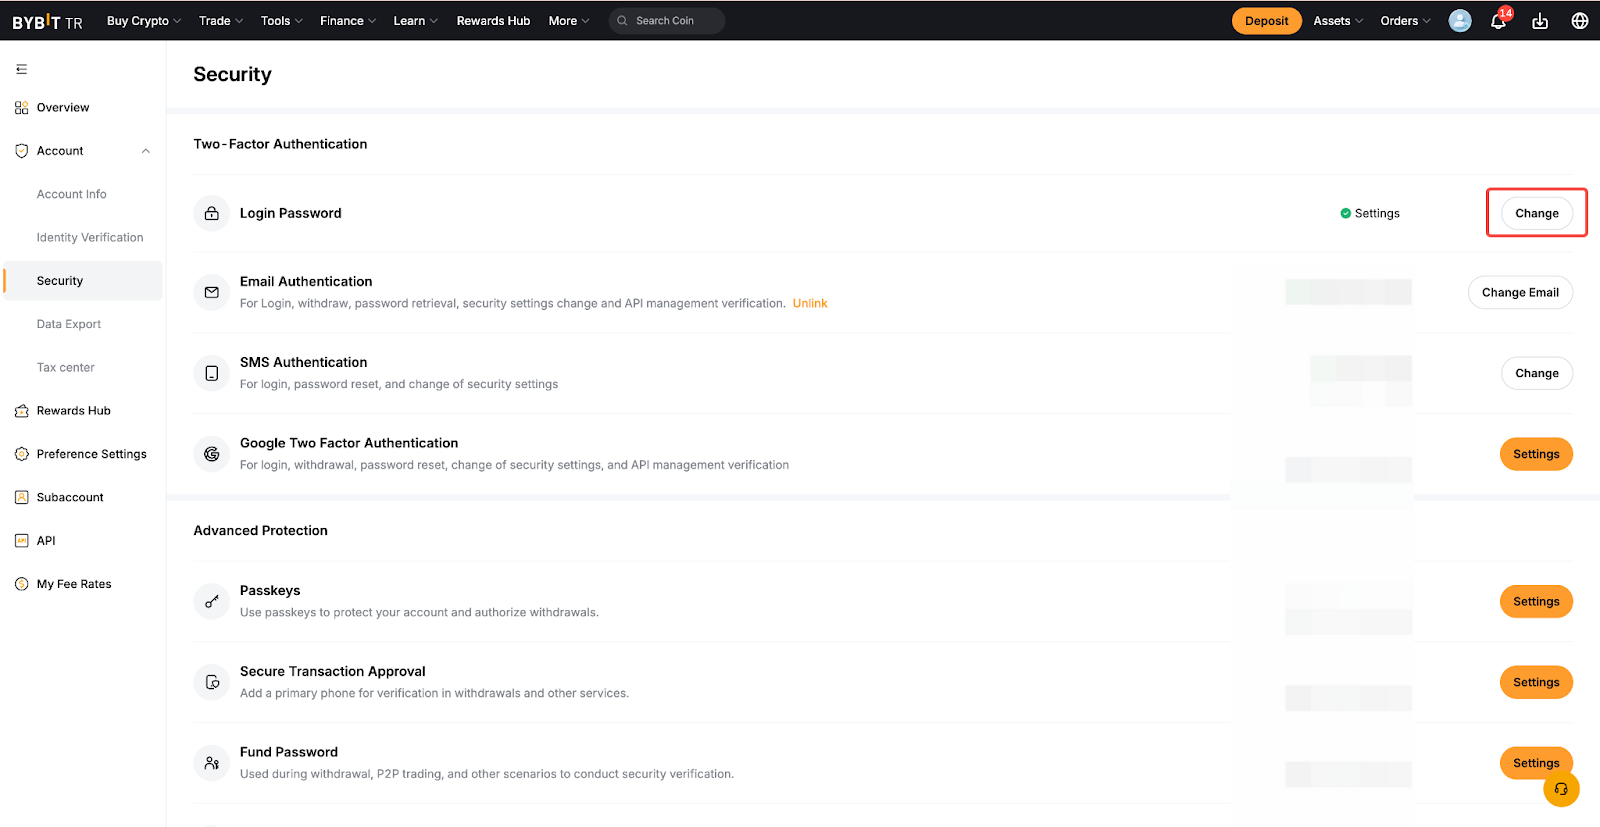Click the Bybit TR logo

(x=47, y=21)
